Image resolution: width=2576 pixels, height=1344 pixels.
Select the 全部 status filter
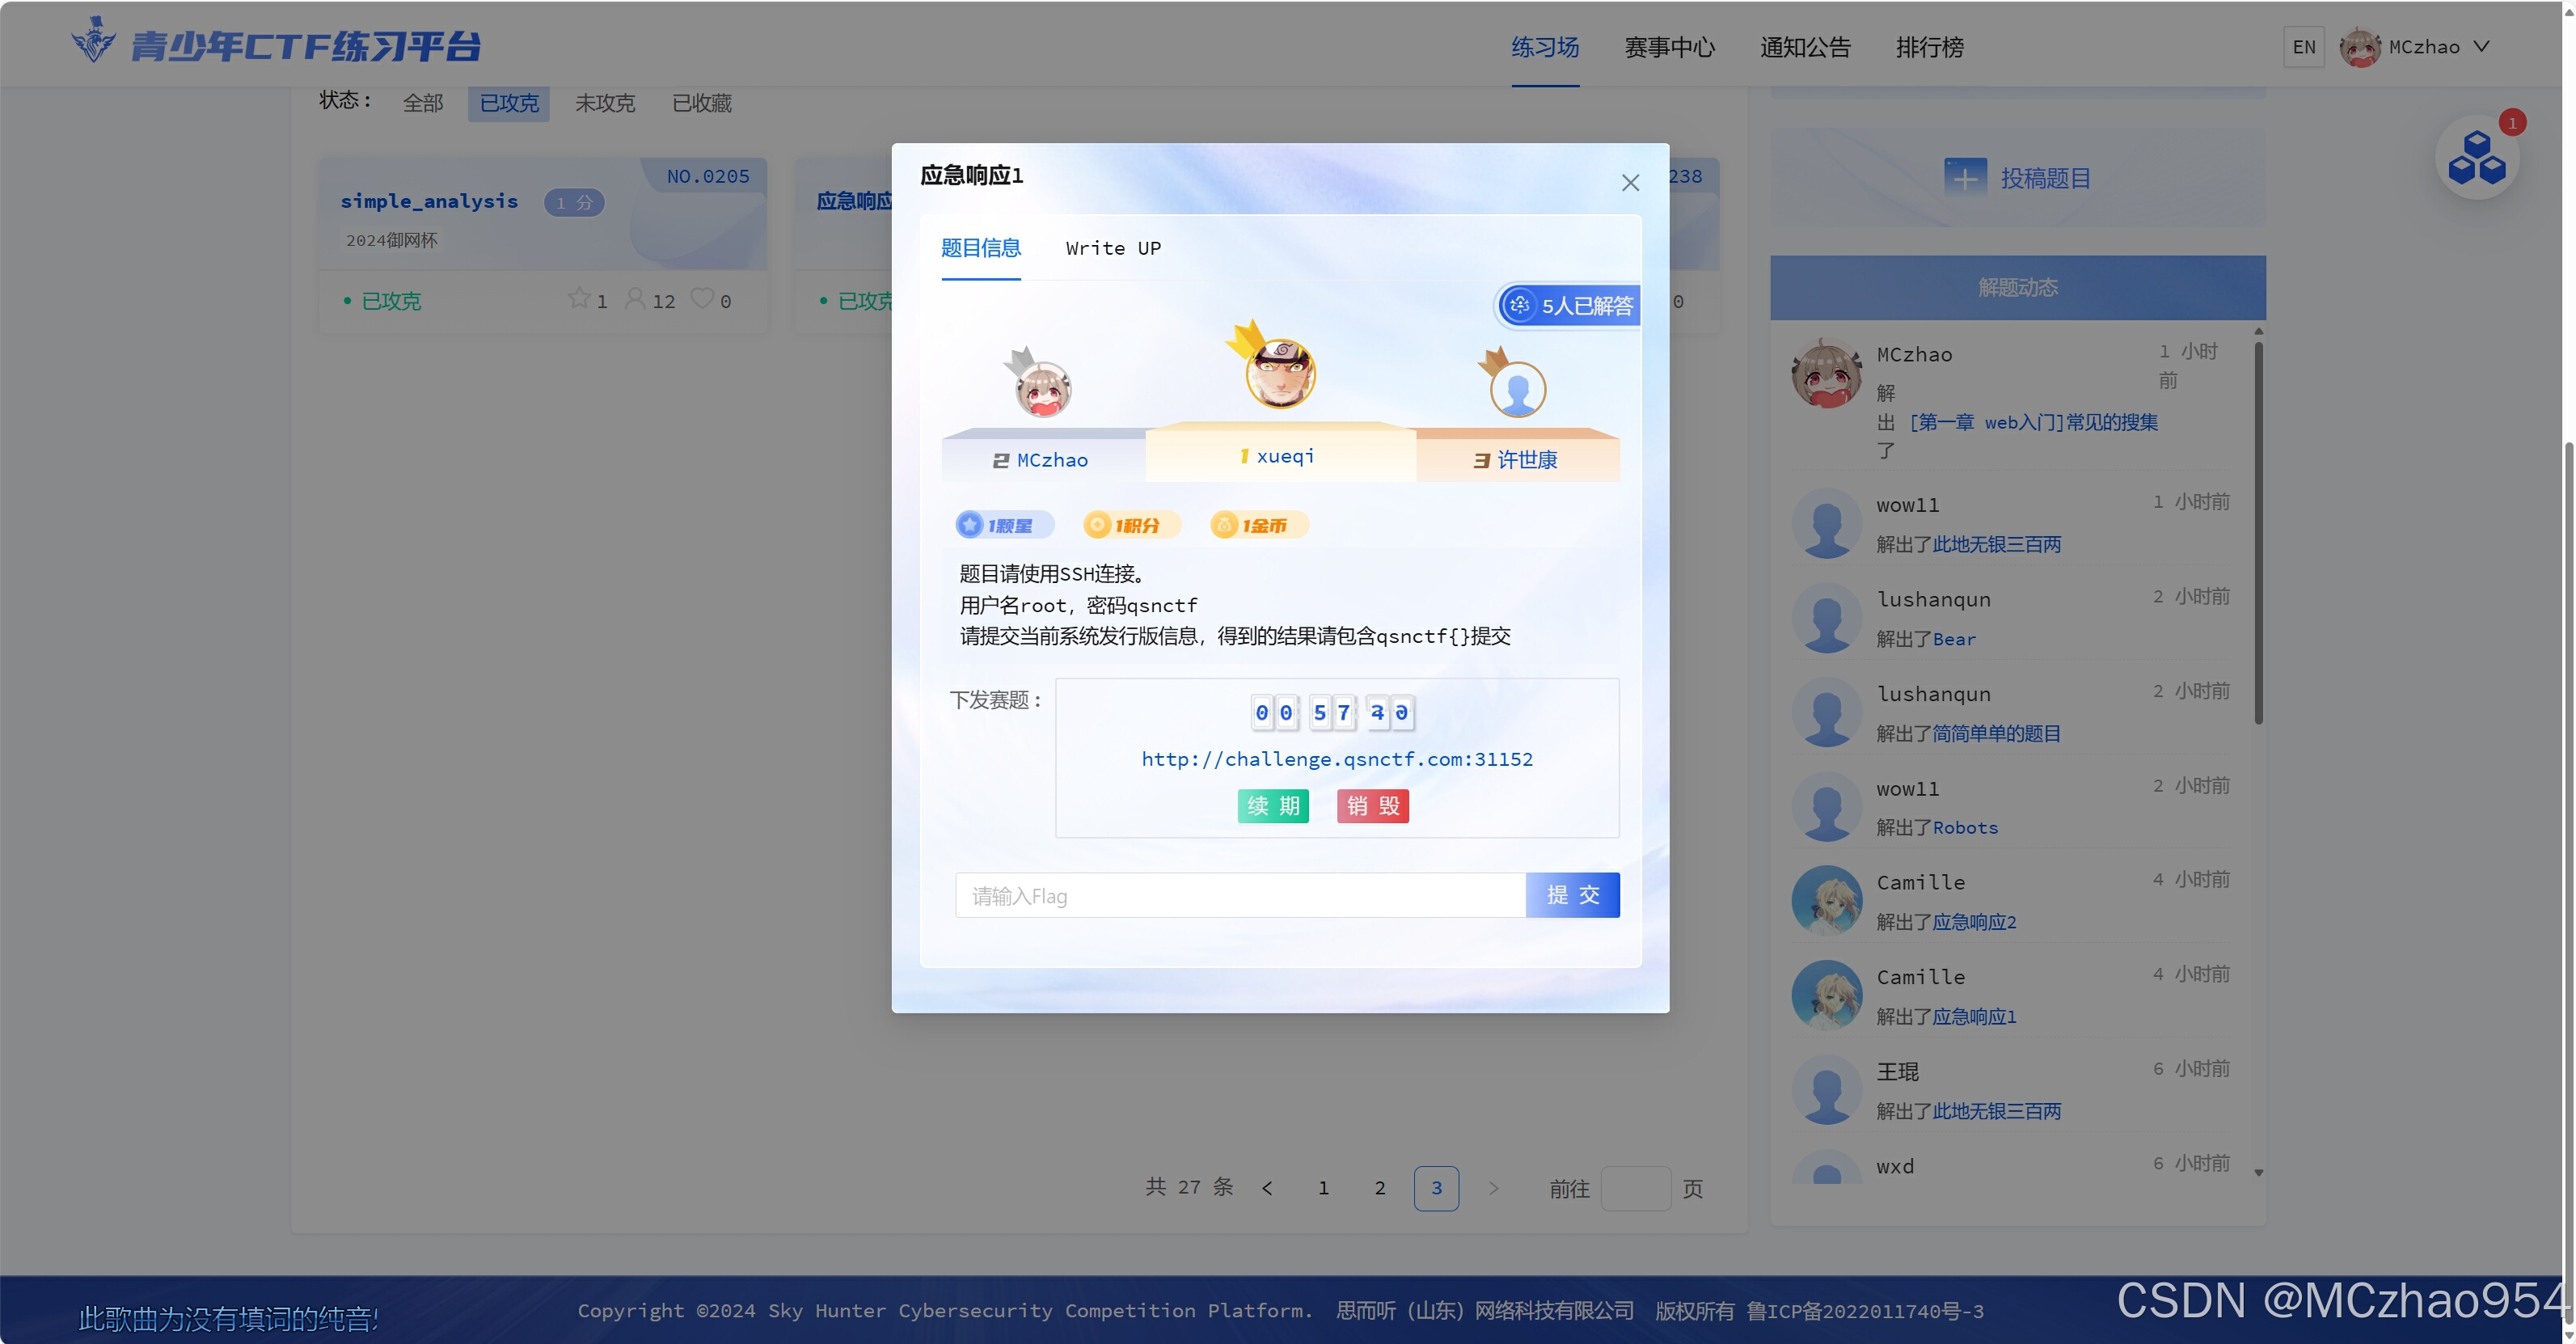pyautogui.click(x=422, y=103)
